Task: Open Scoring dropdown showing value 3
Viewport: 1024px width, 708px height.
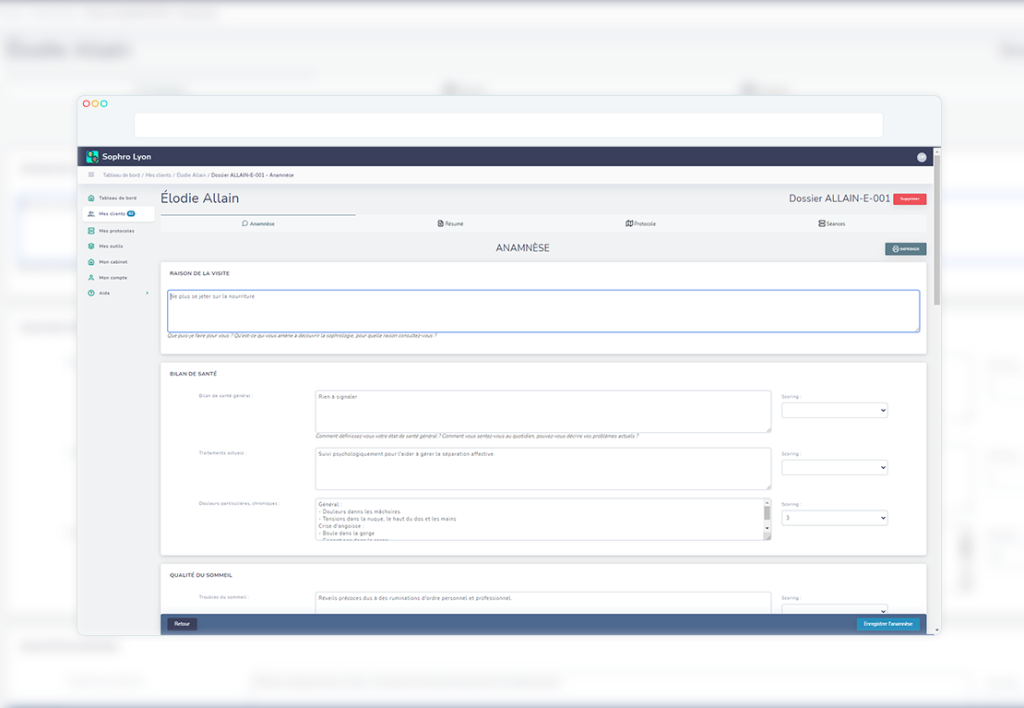Action: tap(834, 518)
